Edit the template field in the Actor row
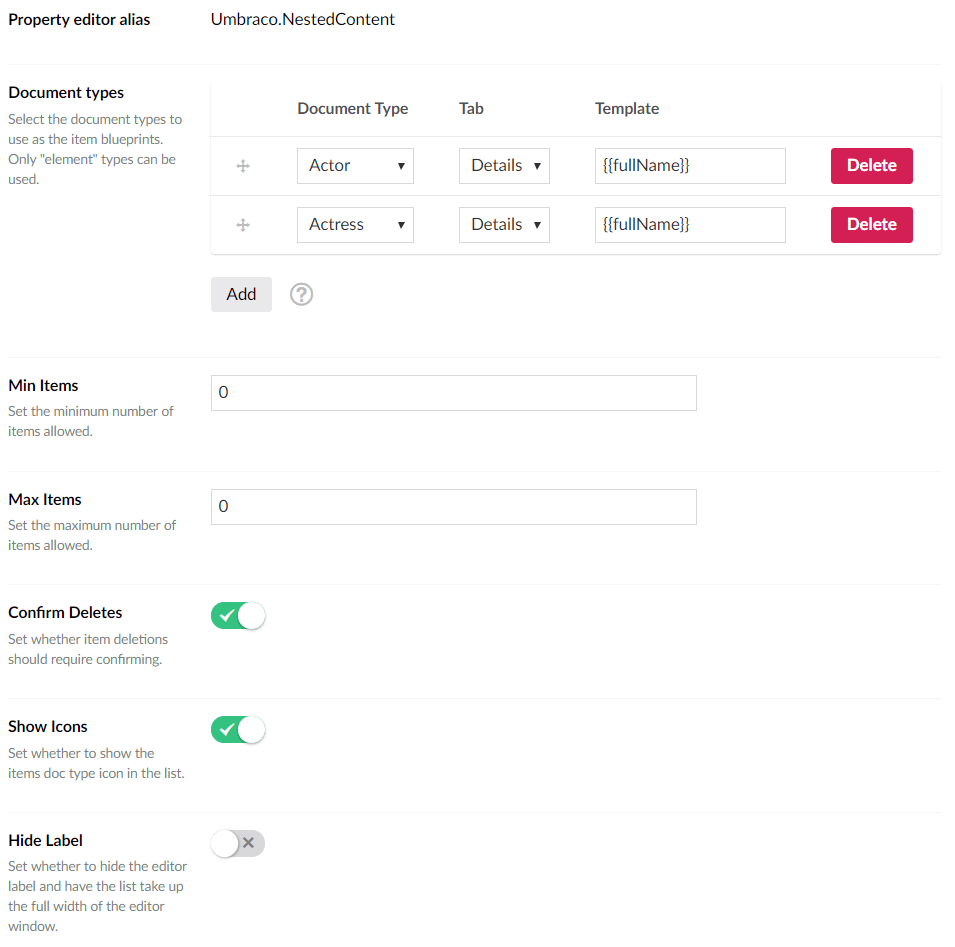Screen dimensions: 955x947 (690, 166)
